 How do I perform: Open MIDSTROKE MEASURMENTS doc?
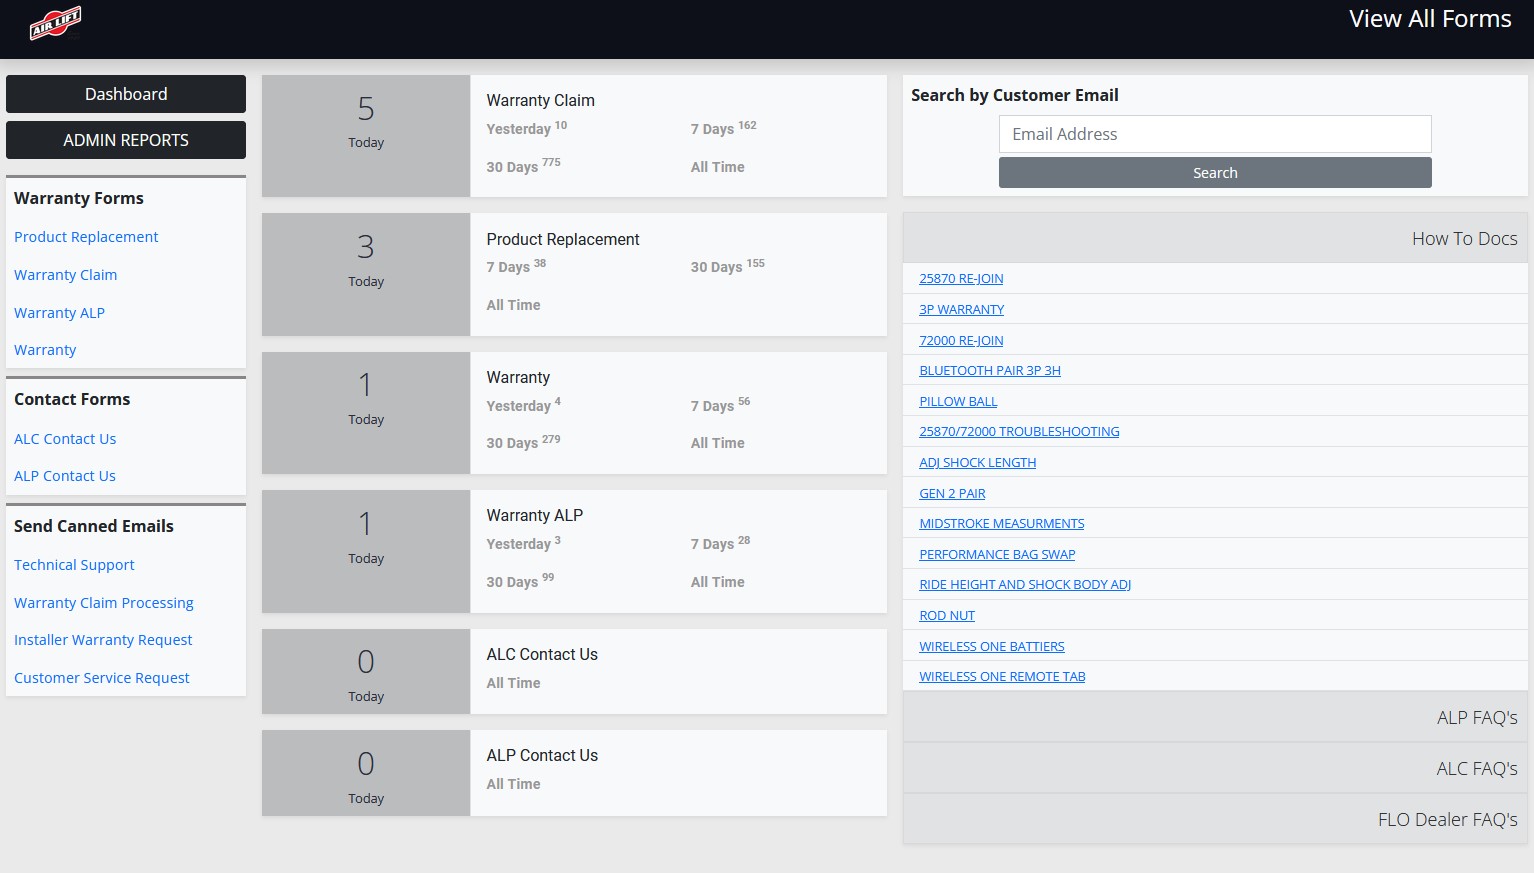1001,524
